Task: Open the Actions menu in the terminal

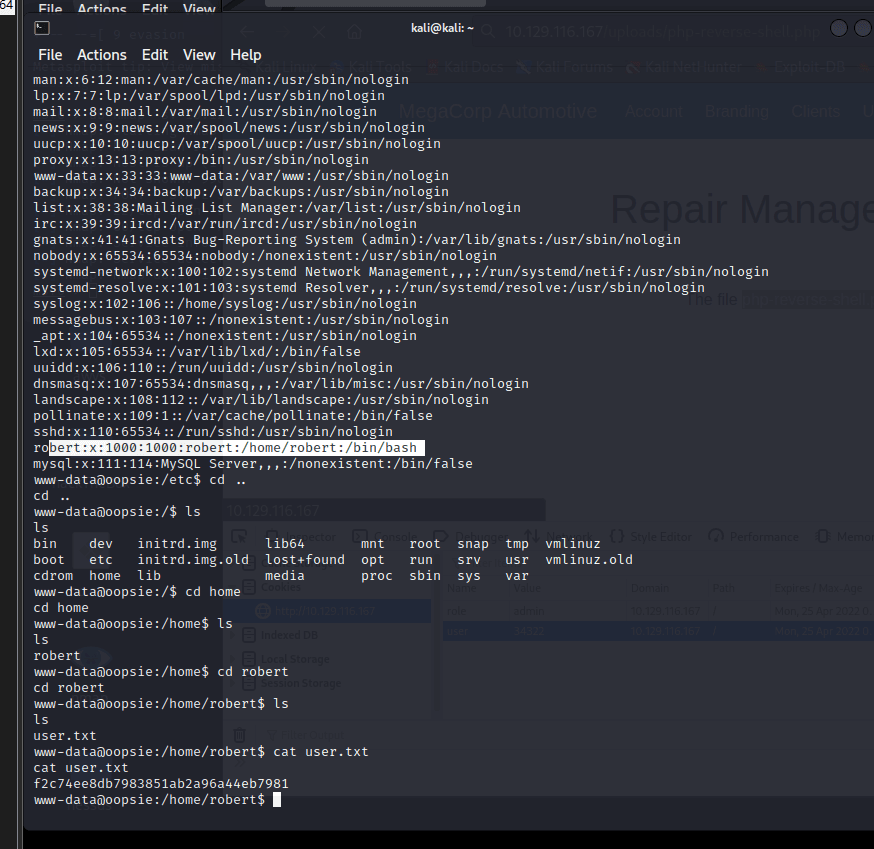Action: [102, 55]
